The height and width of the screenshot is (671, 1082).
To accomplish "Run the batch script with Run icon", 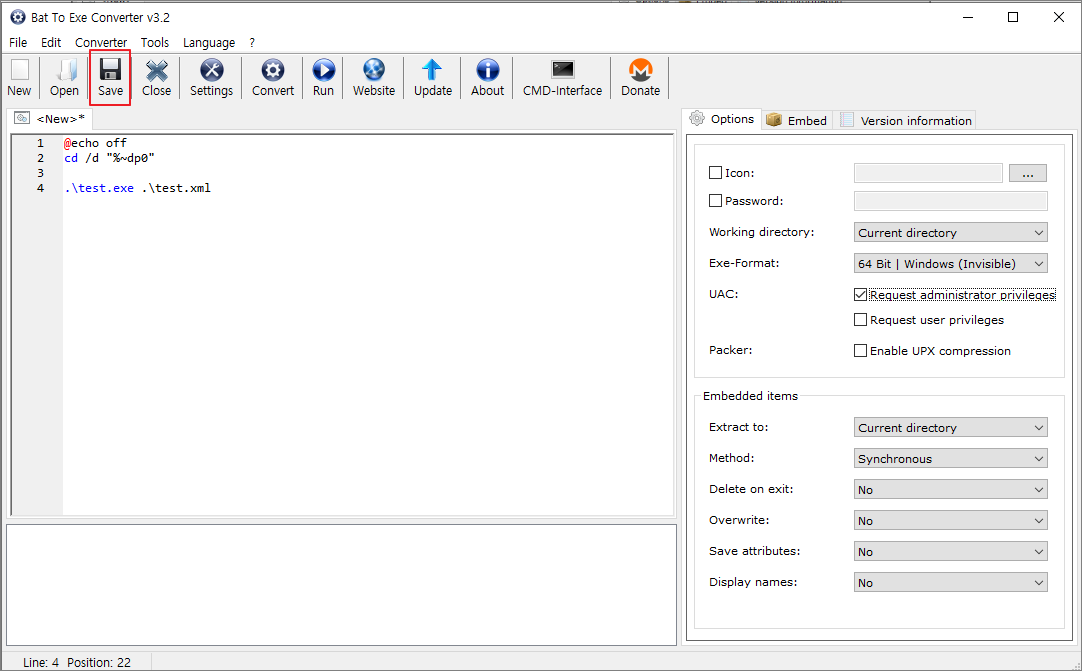I will tap(323, 70).
